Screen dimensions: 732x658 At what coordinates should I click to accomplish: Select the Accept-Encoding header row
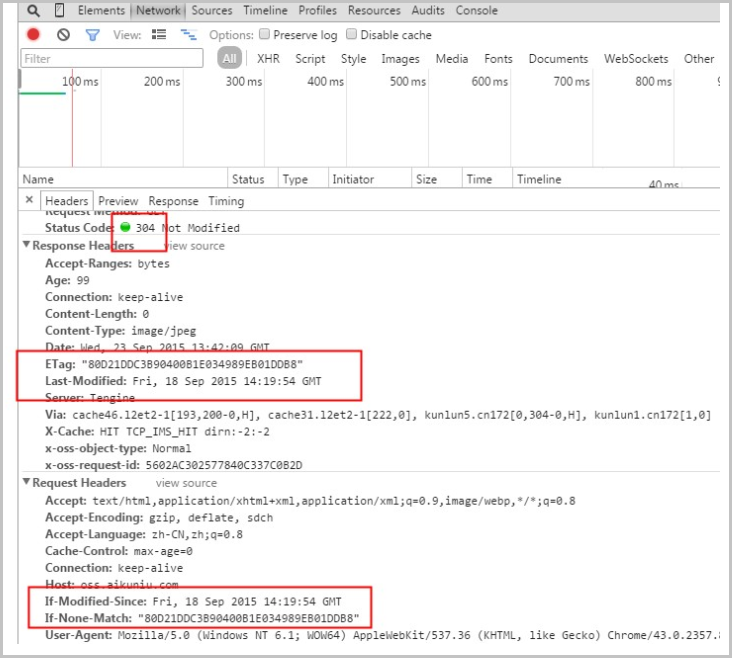tap(159, 517)
